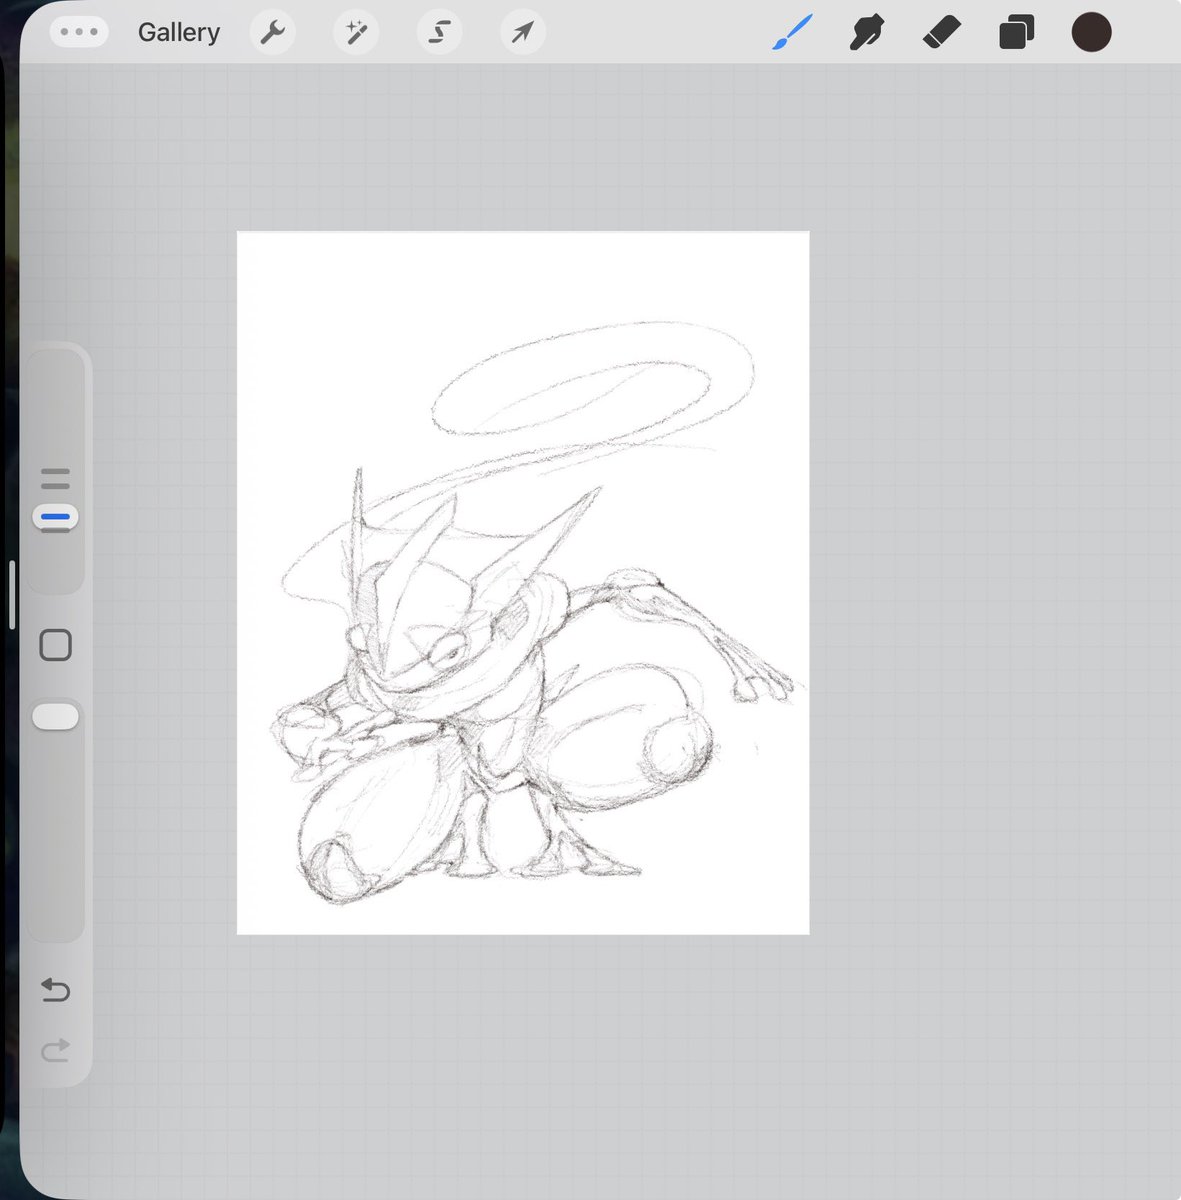
Task: Open the iPad multitasking menu dots
Action: (x=78, y=31)
